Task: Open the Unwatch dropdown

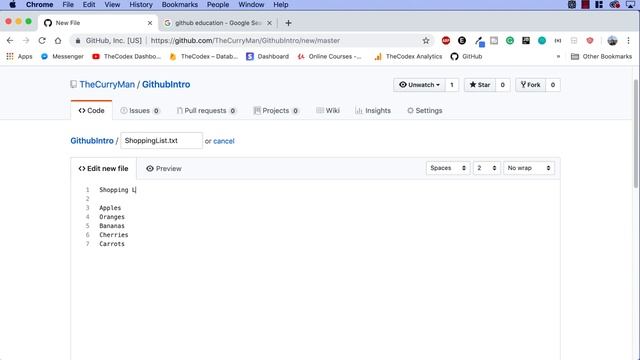Action: (419, 85)
